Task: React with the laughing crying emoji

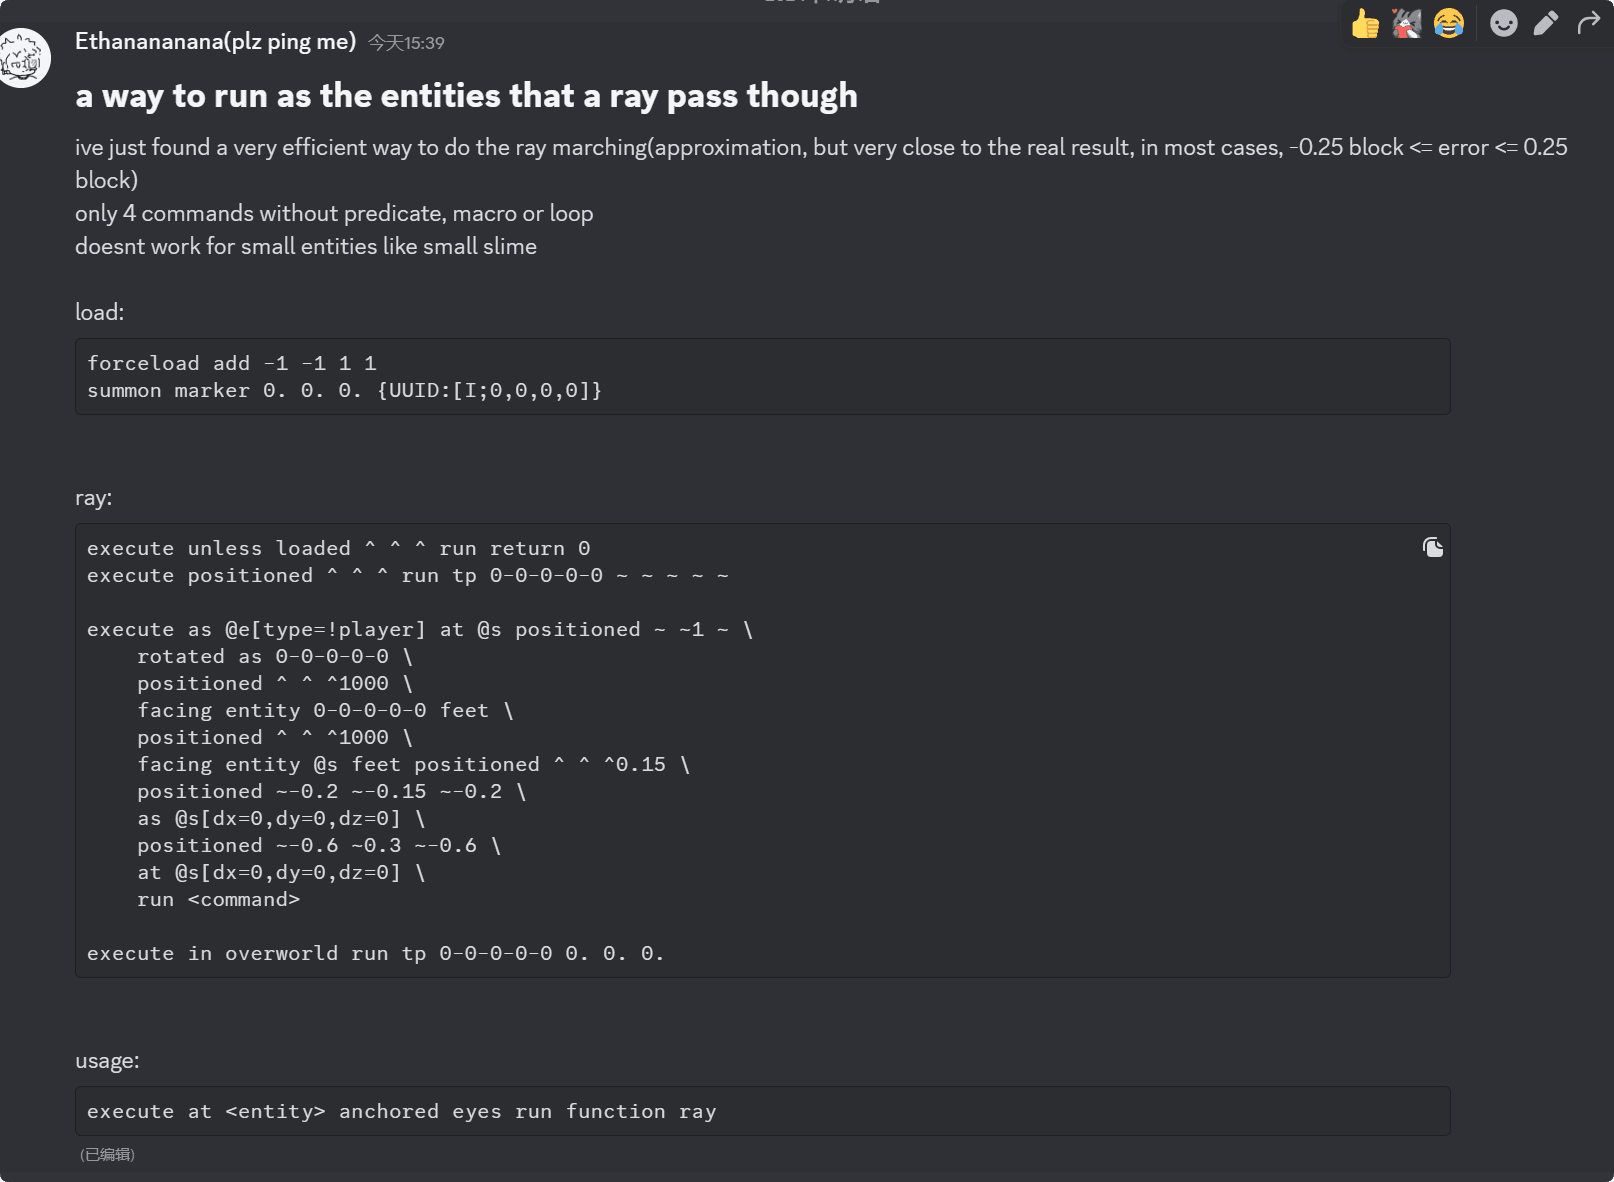Action: [x=1448, y=23]
